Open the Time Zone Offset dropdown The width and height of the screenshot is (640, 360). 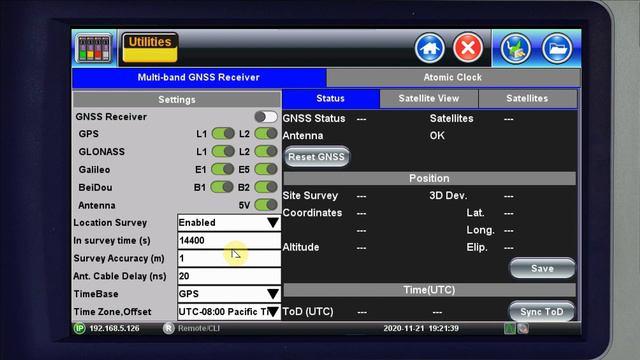pos(229,312)
